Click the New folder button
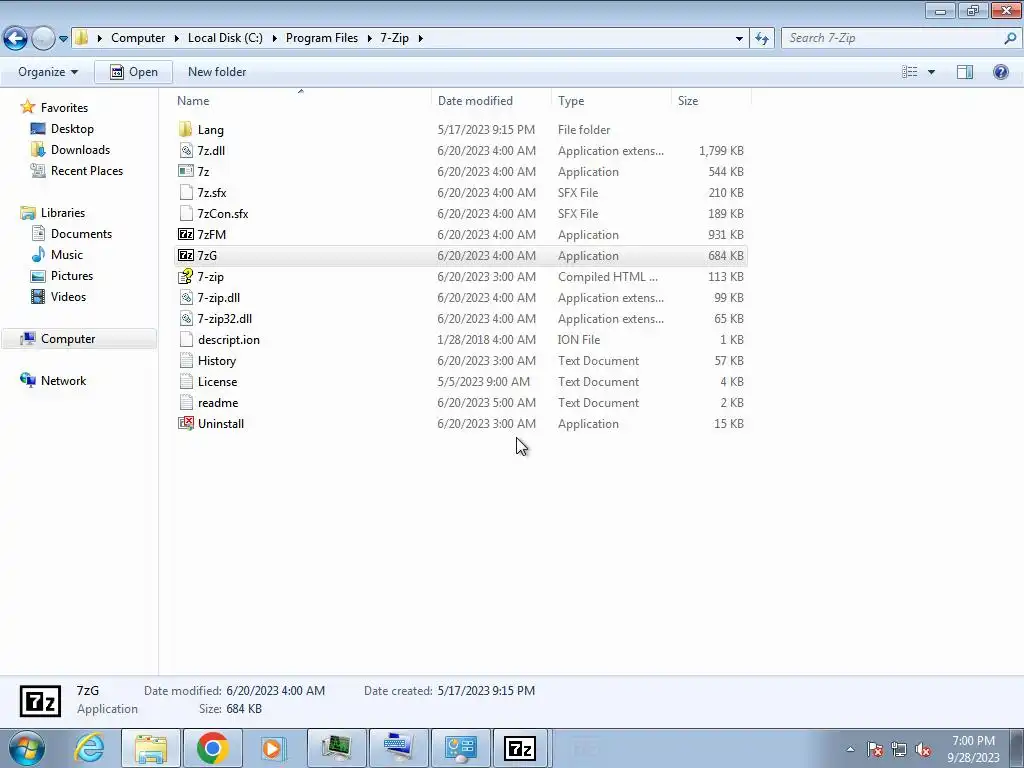The image size is (1024, 768). click(217, 72)
